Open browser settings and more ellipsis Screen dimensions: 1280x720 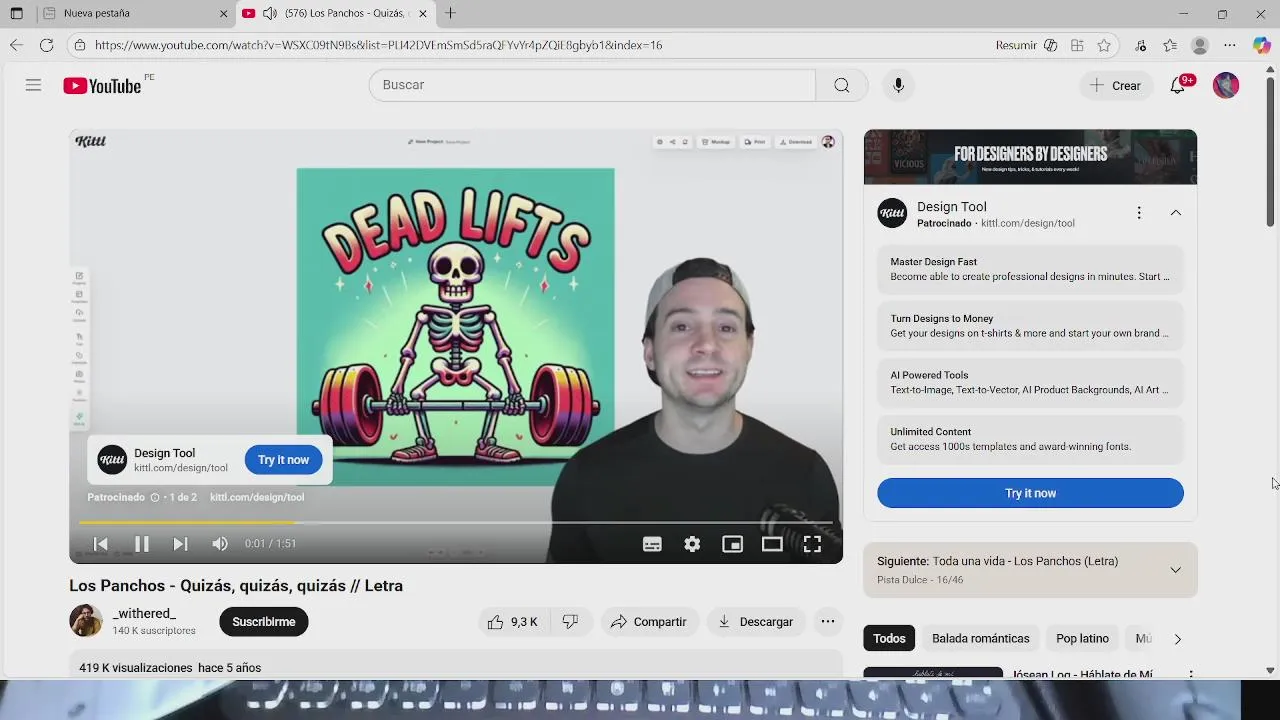tap(1230, 45)
